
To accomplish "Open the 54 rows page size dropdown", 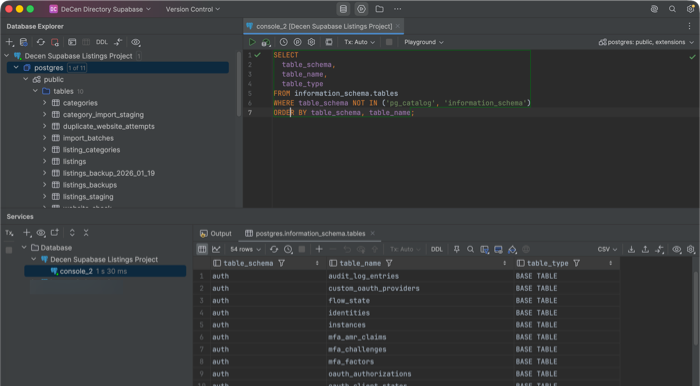I will [246, 249].
